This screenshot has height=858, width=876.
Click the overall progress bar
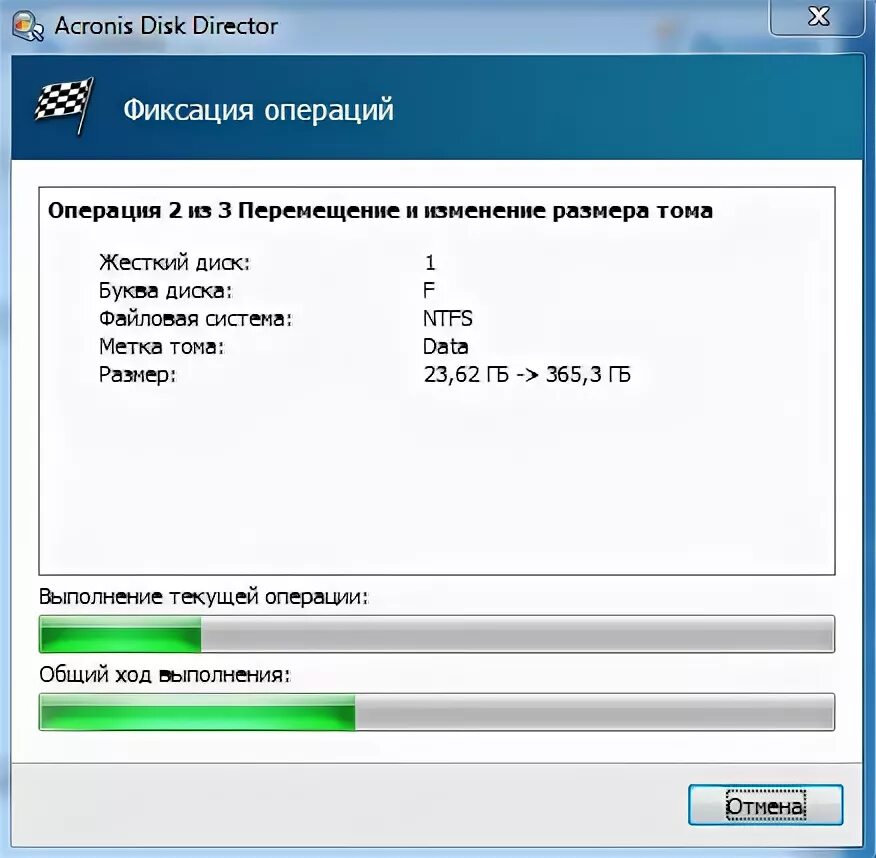coord(437,712)
